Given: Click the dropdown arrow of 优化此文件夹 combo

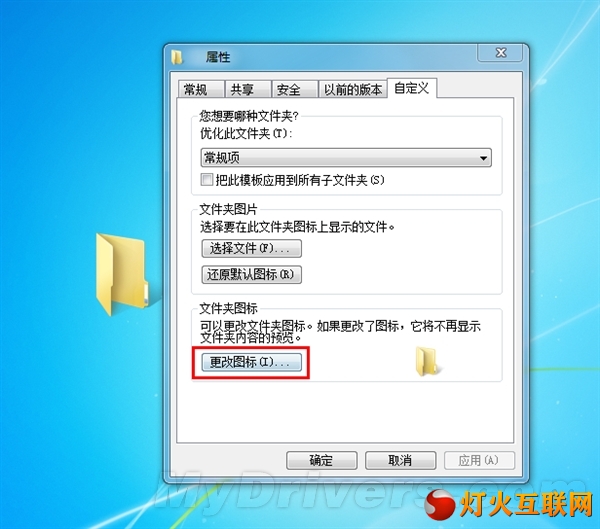Looking at the screenshot, I should pyautogui.click(x=483, y=158).
